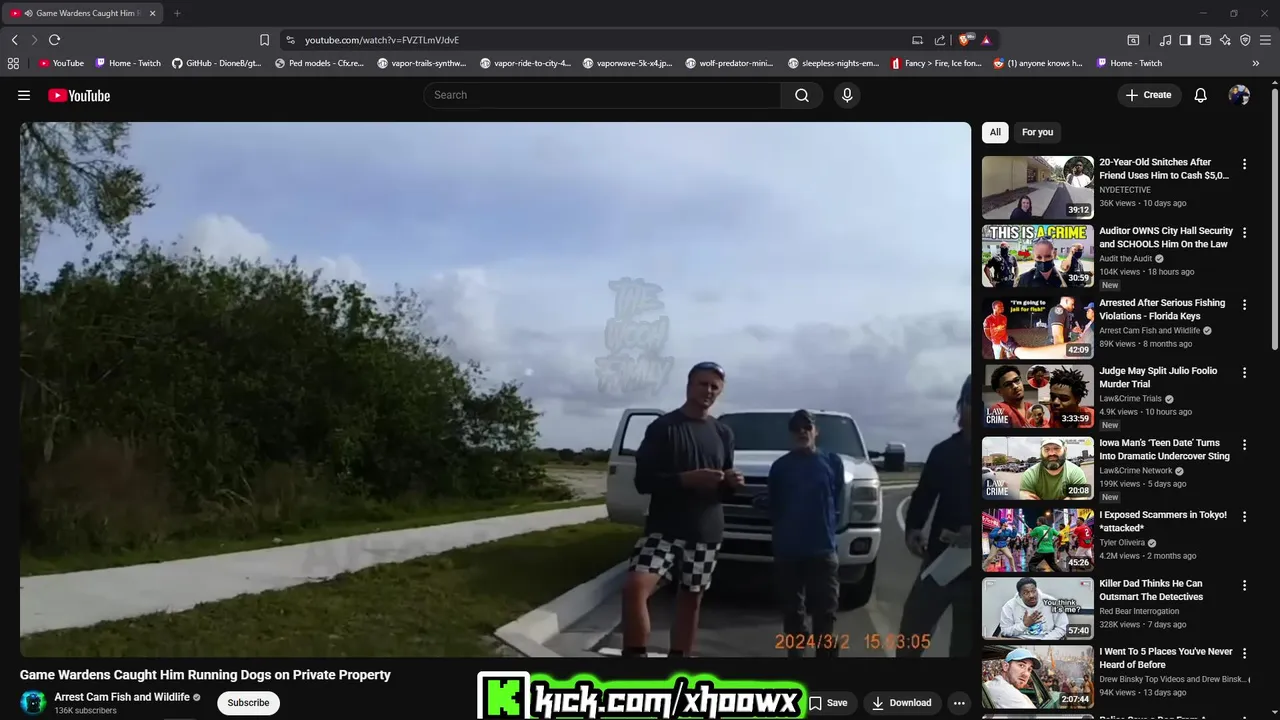Click the Download button
The height and width of the screenshot is (720, 1280).
pos(902,703)
